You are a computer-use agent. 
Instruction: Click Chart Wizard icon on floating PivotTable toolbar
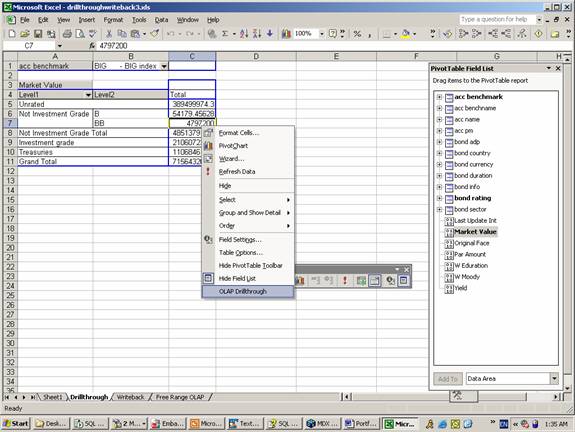300,281
